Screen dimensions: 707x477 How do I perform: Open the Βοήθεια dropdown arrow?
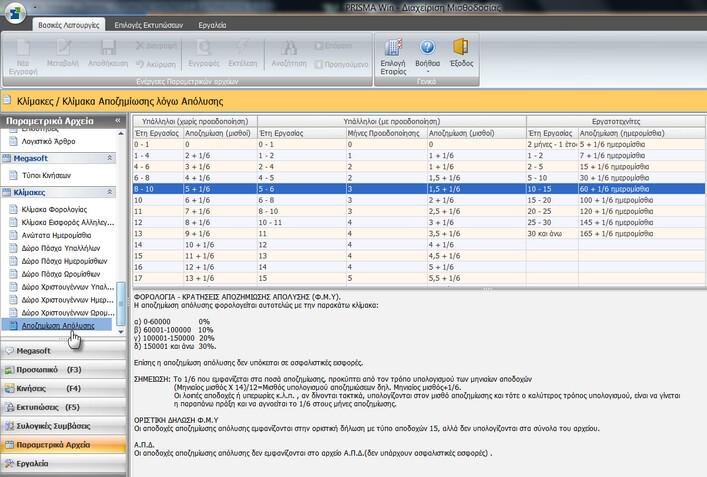pos(427,71)
